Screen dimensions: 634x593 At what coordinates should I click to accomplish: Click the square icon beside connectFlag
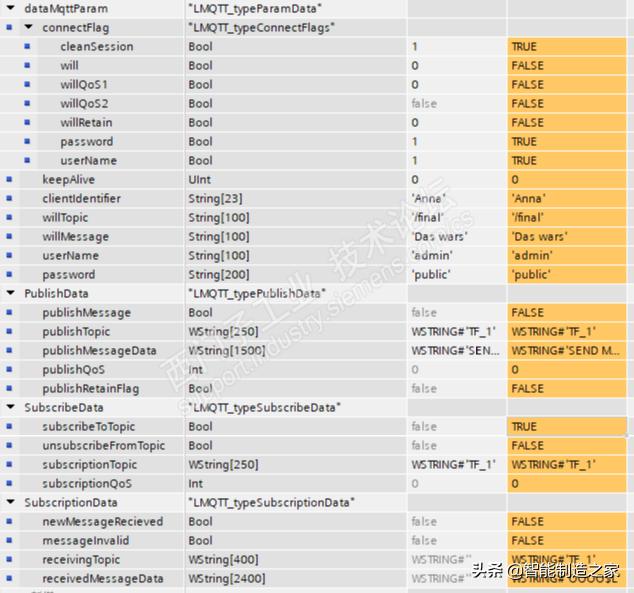9,27
